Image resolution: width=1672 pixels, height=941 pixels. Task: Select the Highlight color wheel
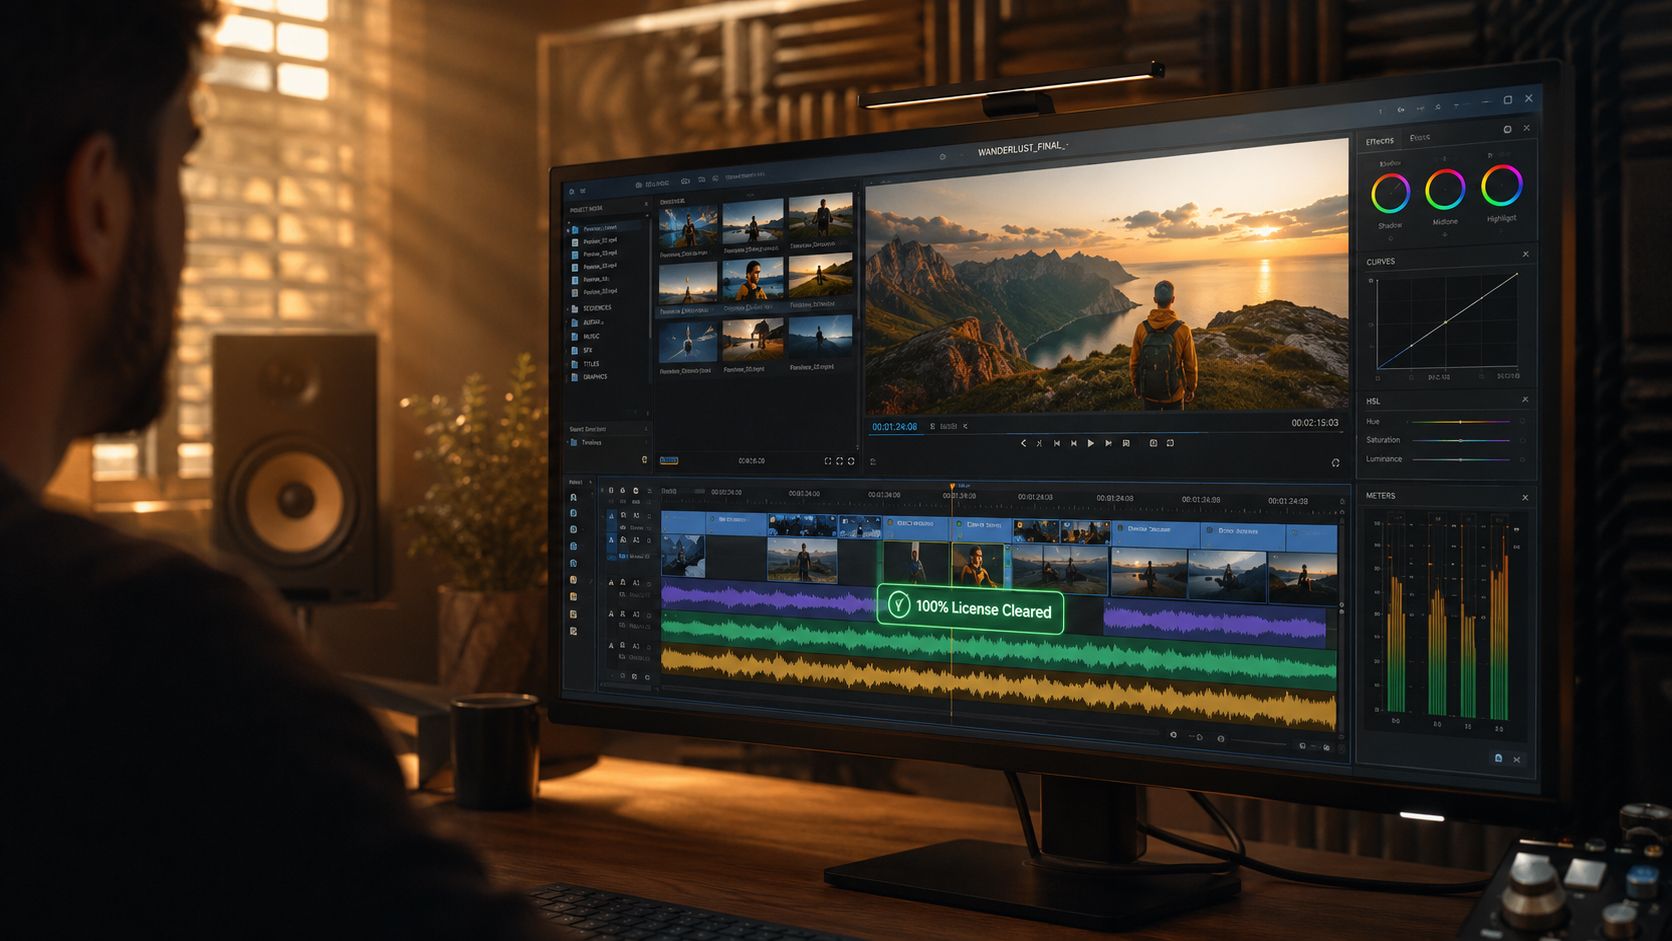(x=1502, y=185)
